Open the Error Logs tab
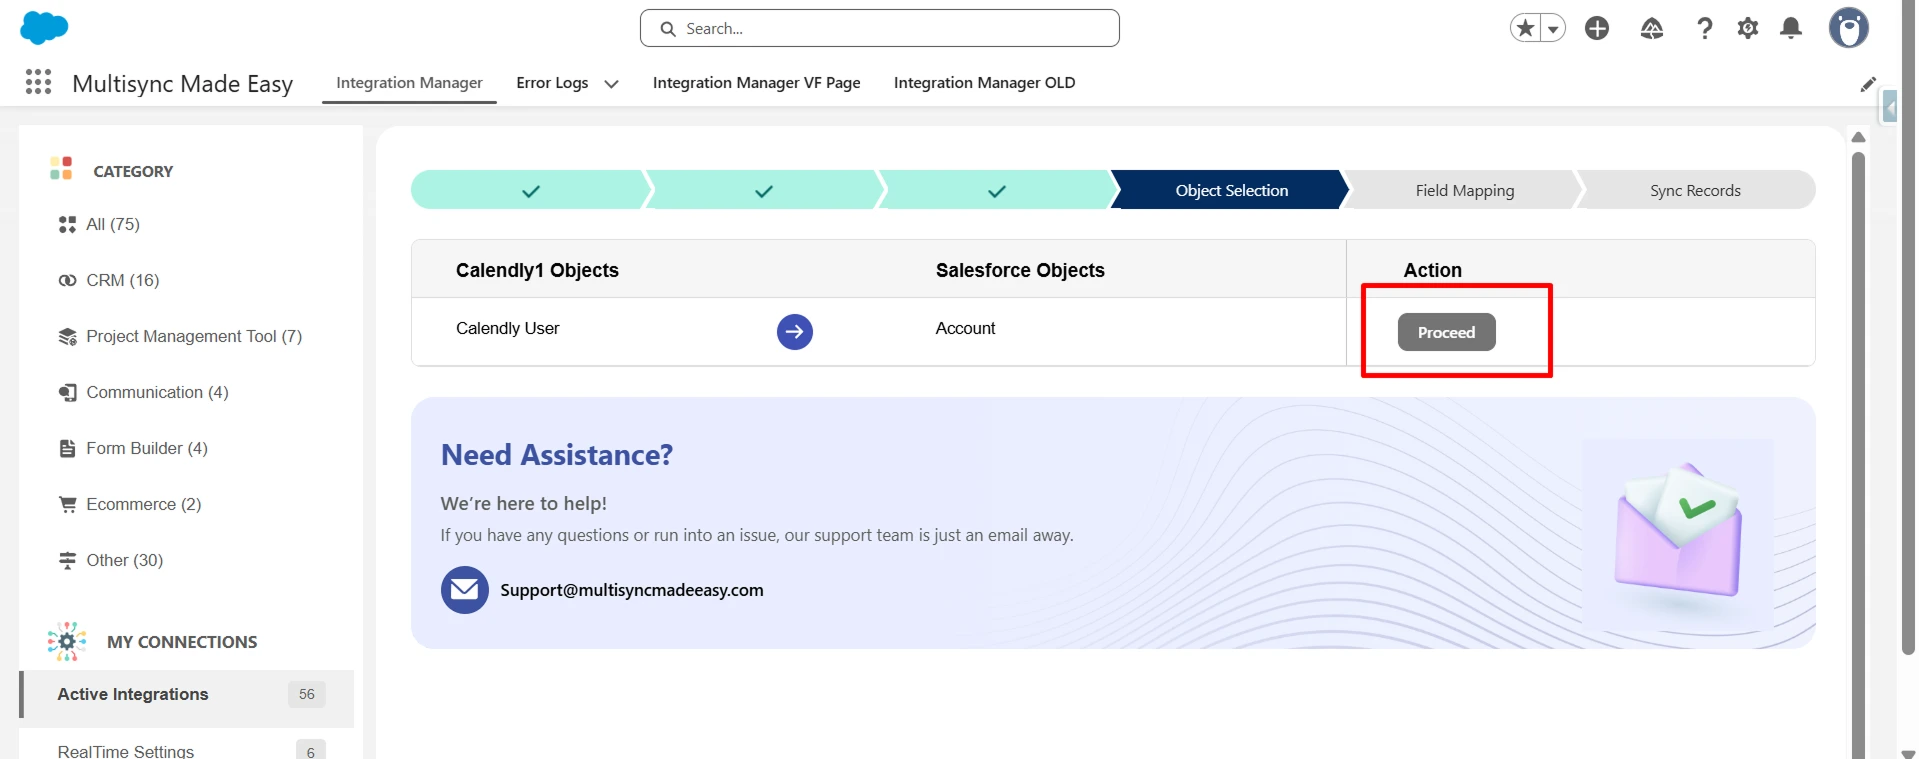This screenshot has width=1919, height=759. click(552, 83)
